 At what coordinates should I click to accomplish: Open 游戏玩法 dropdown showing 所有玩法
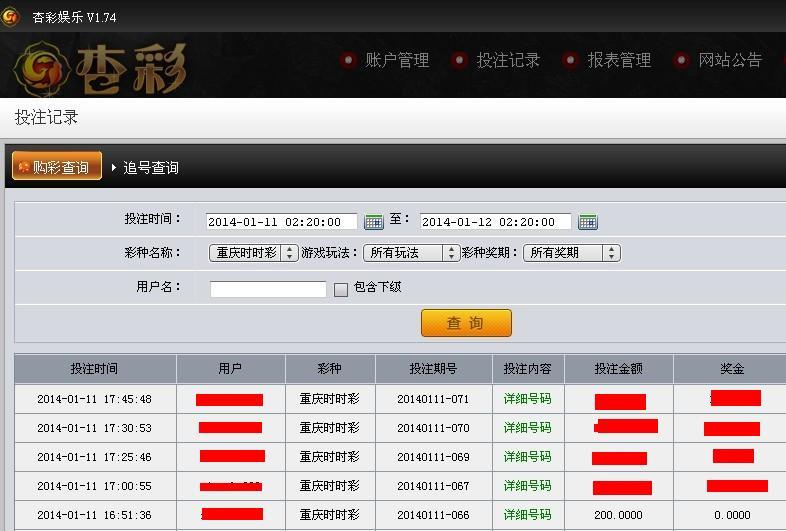tap(411, 253)
